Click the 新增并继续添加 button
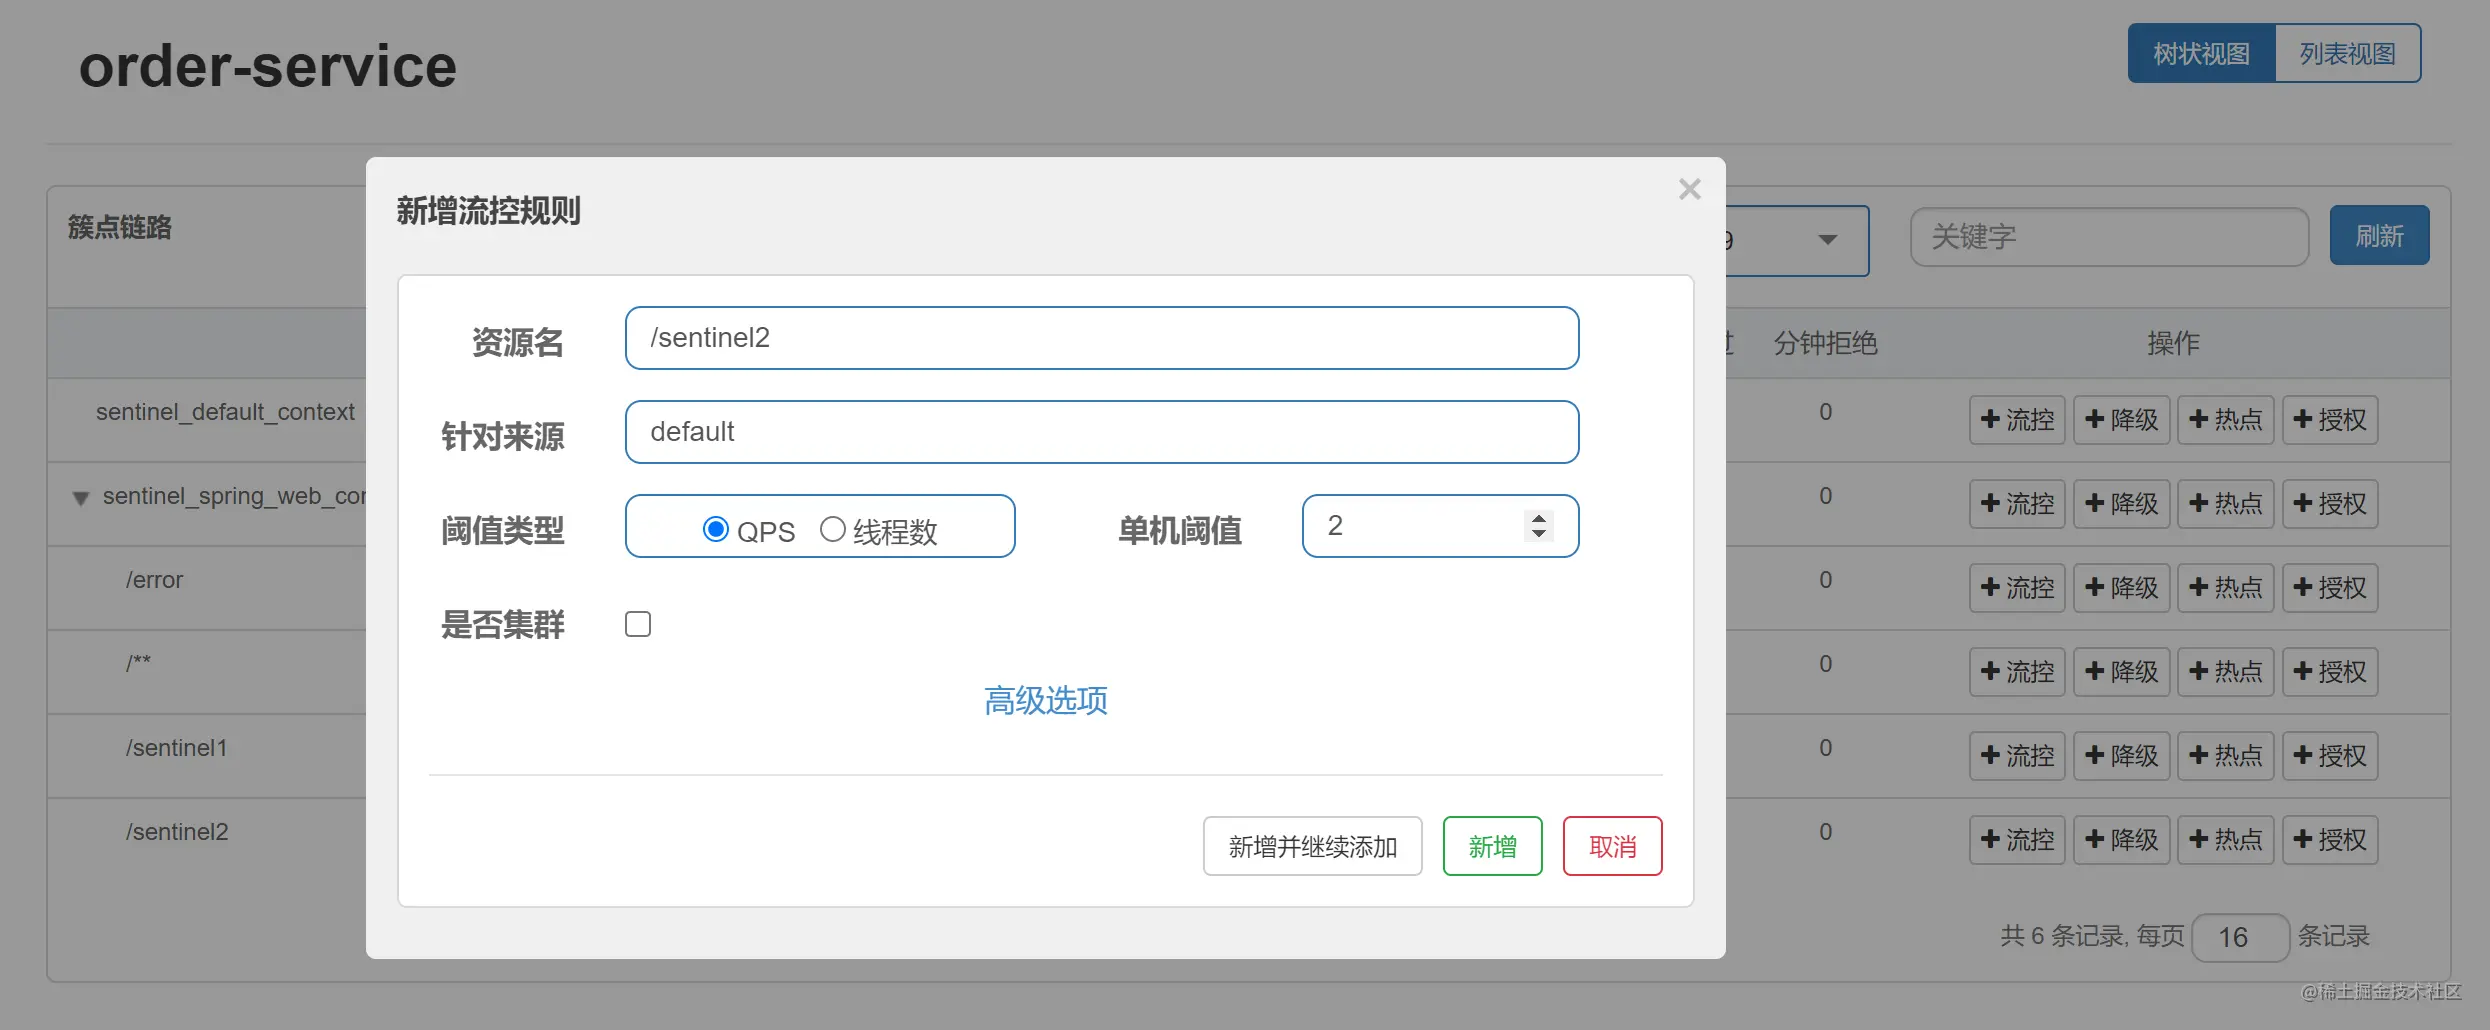2490x1030 pixels. click(1312, 846)
